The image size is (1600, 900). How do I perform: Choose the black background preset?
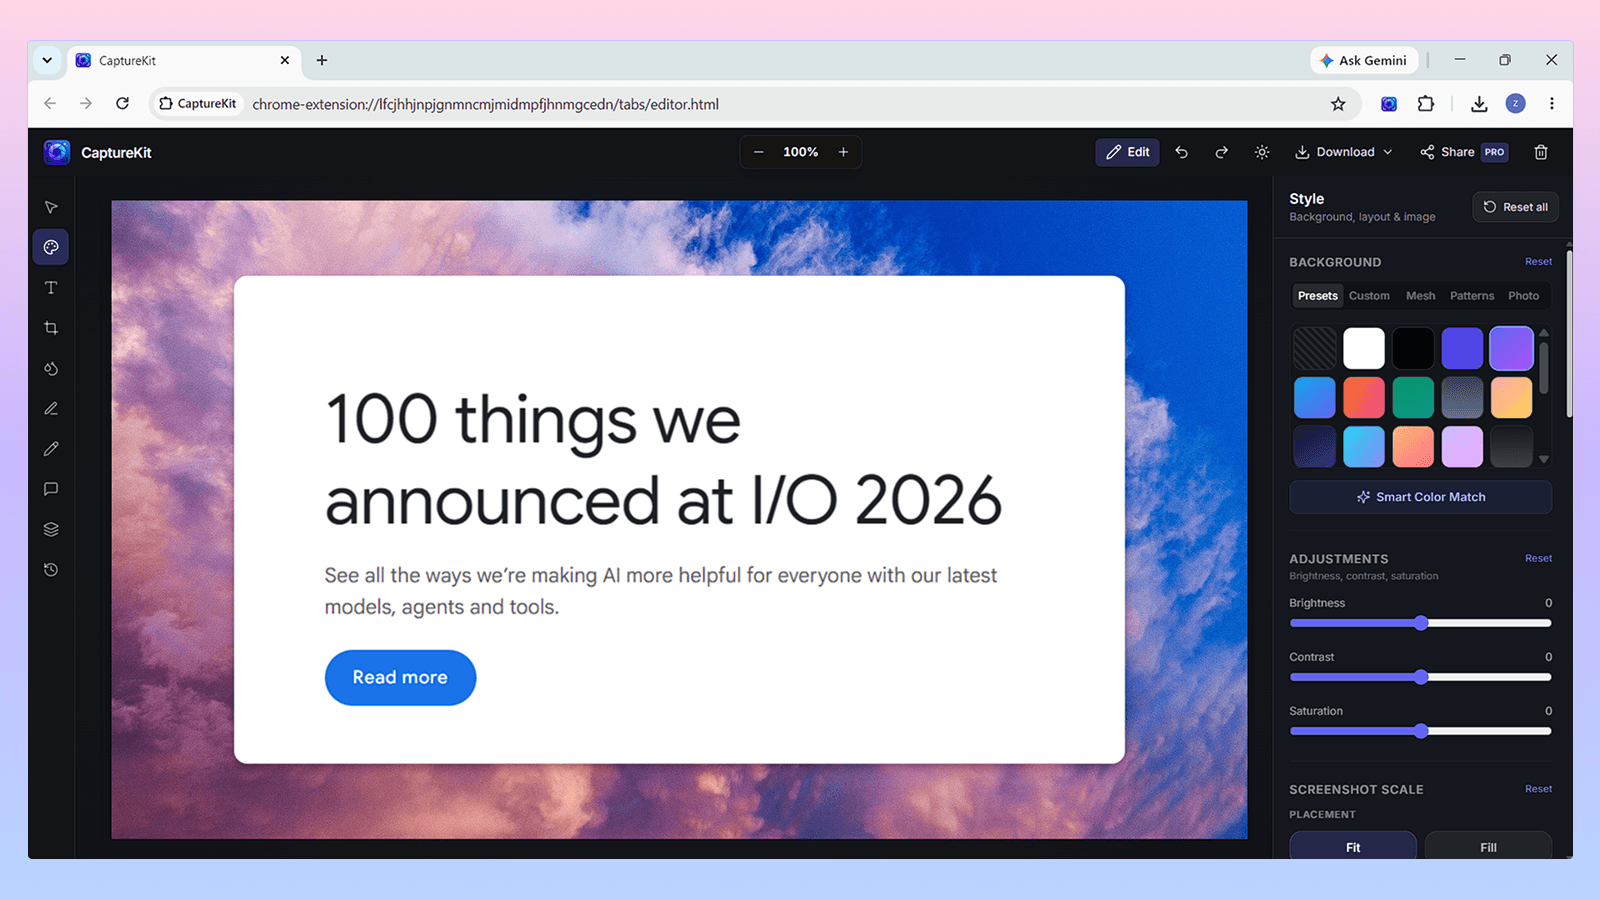(x=1413, y=348)
